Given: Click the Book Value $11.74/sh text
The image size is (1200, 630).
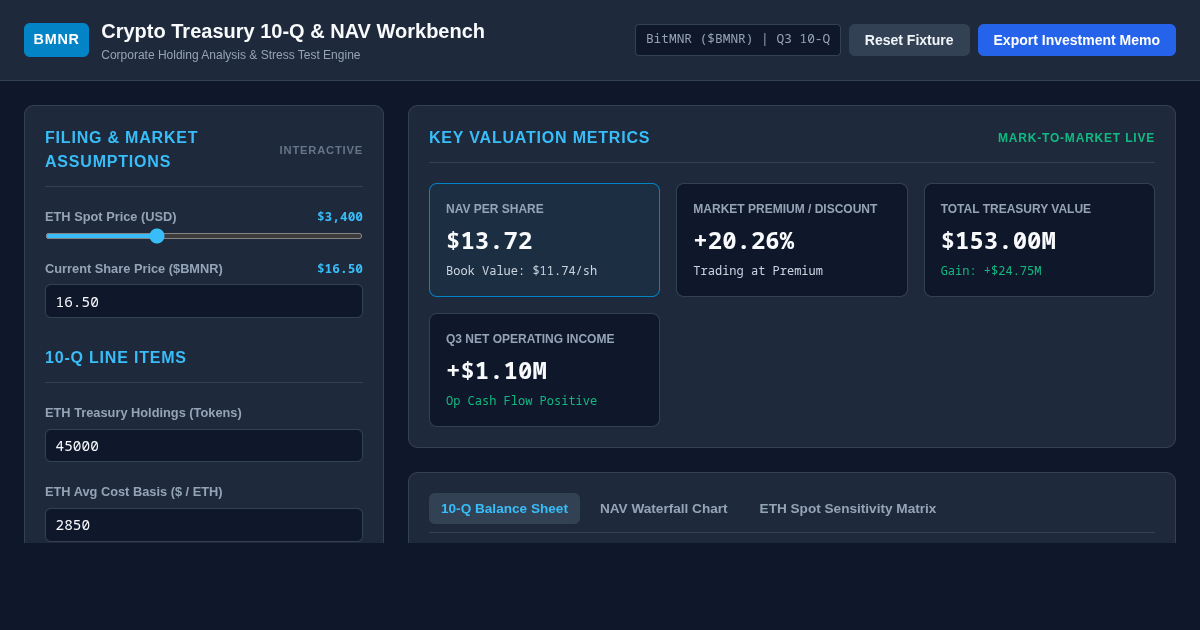Looking at the screenshot, I should pyautogui.click(x=522, y=271).
